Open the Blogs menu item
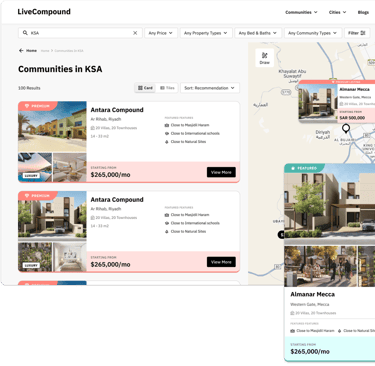 pos(363,12)
